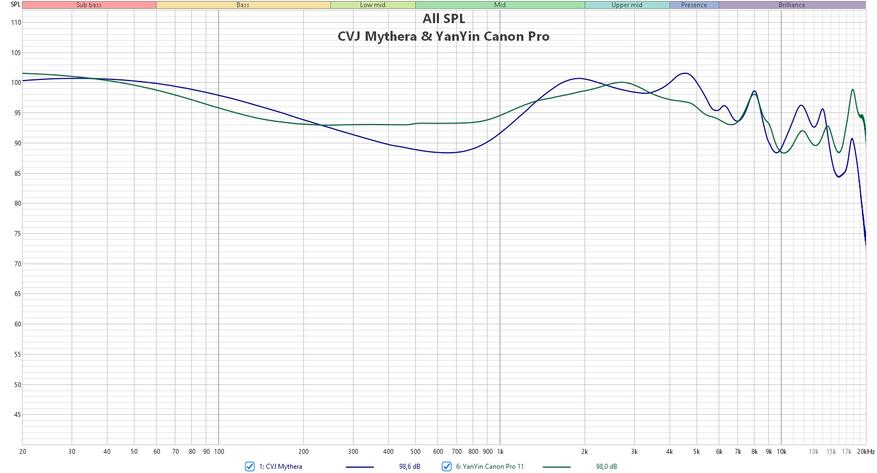Image resolution: width=877 pixels, height=473 pixels.
Task: Click the Mid frequency band label
Action: [499, 5]
